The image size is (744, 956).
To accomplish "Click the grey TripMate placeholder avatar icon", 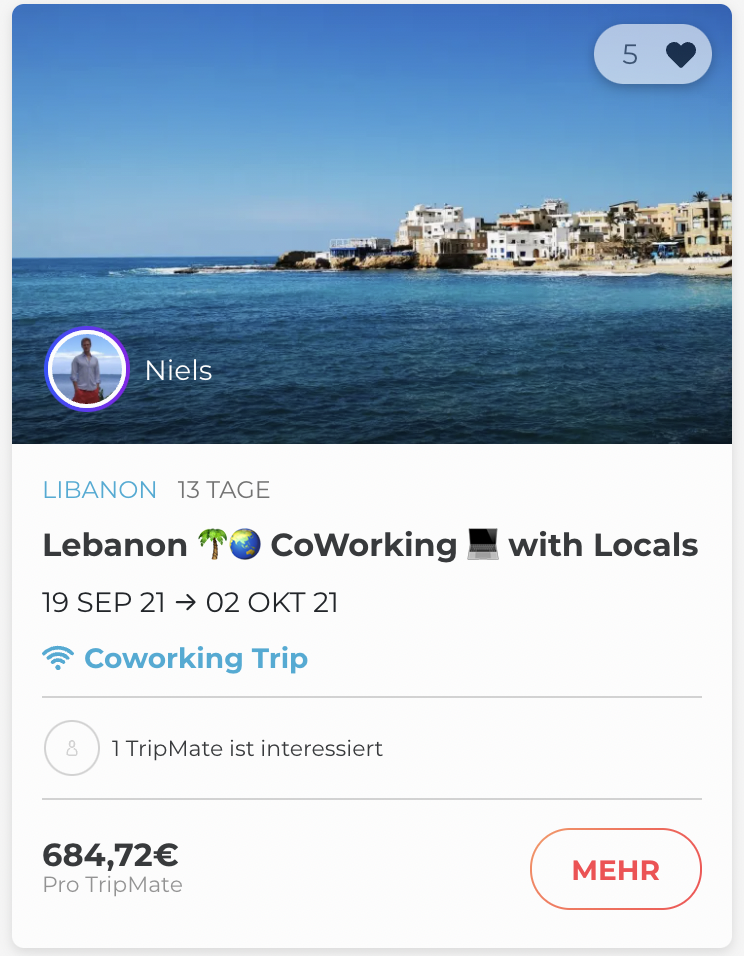I will 72,748.
